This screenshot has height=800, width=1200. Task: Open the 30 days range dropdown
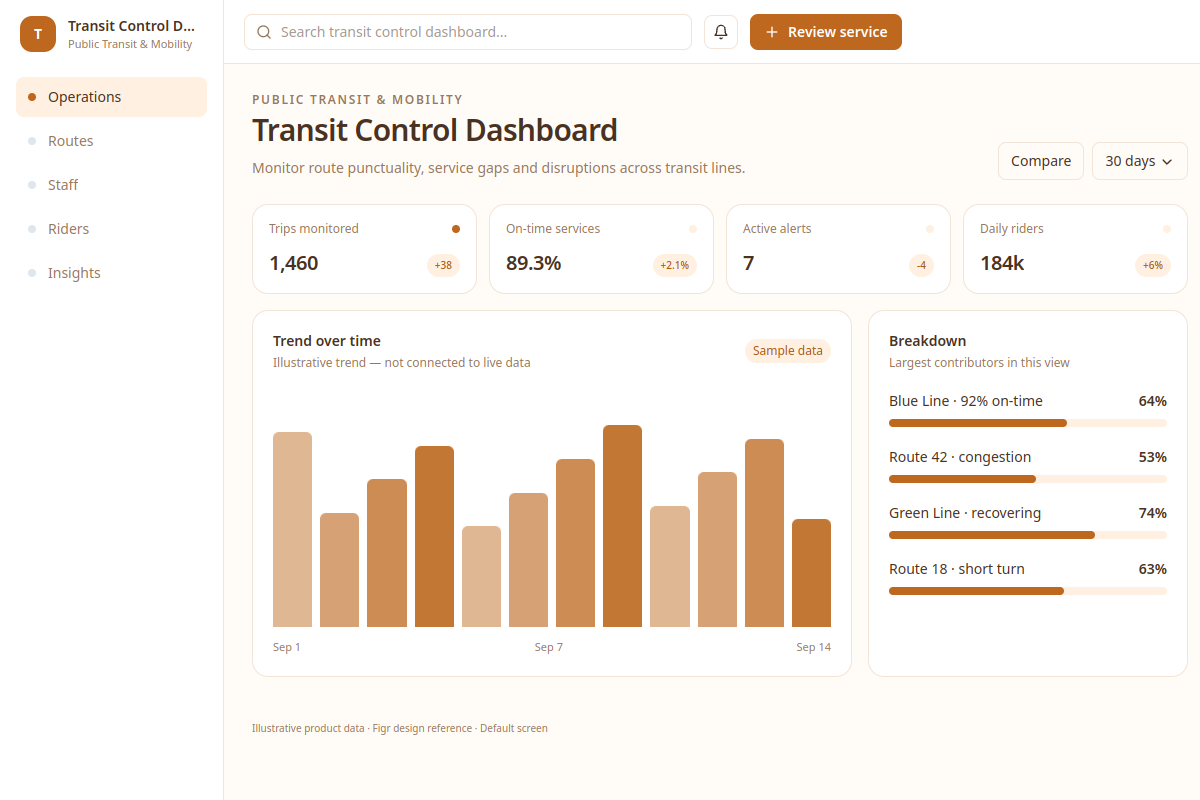(1140, 161)
